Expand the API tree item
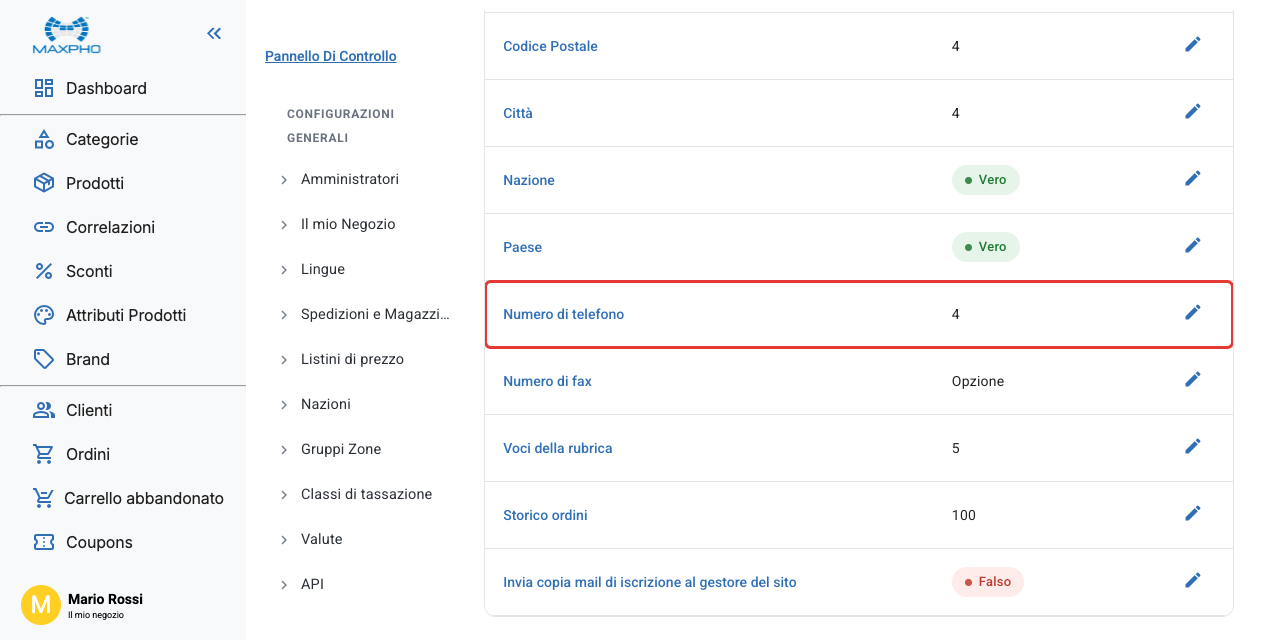Viewport: 1280px width, 640px height. (284, 585)
